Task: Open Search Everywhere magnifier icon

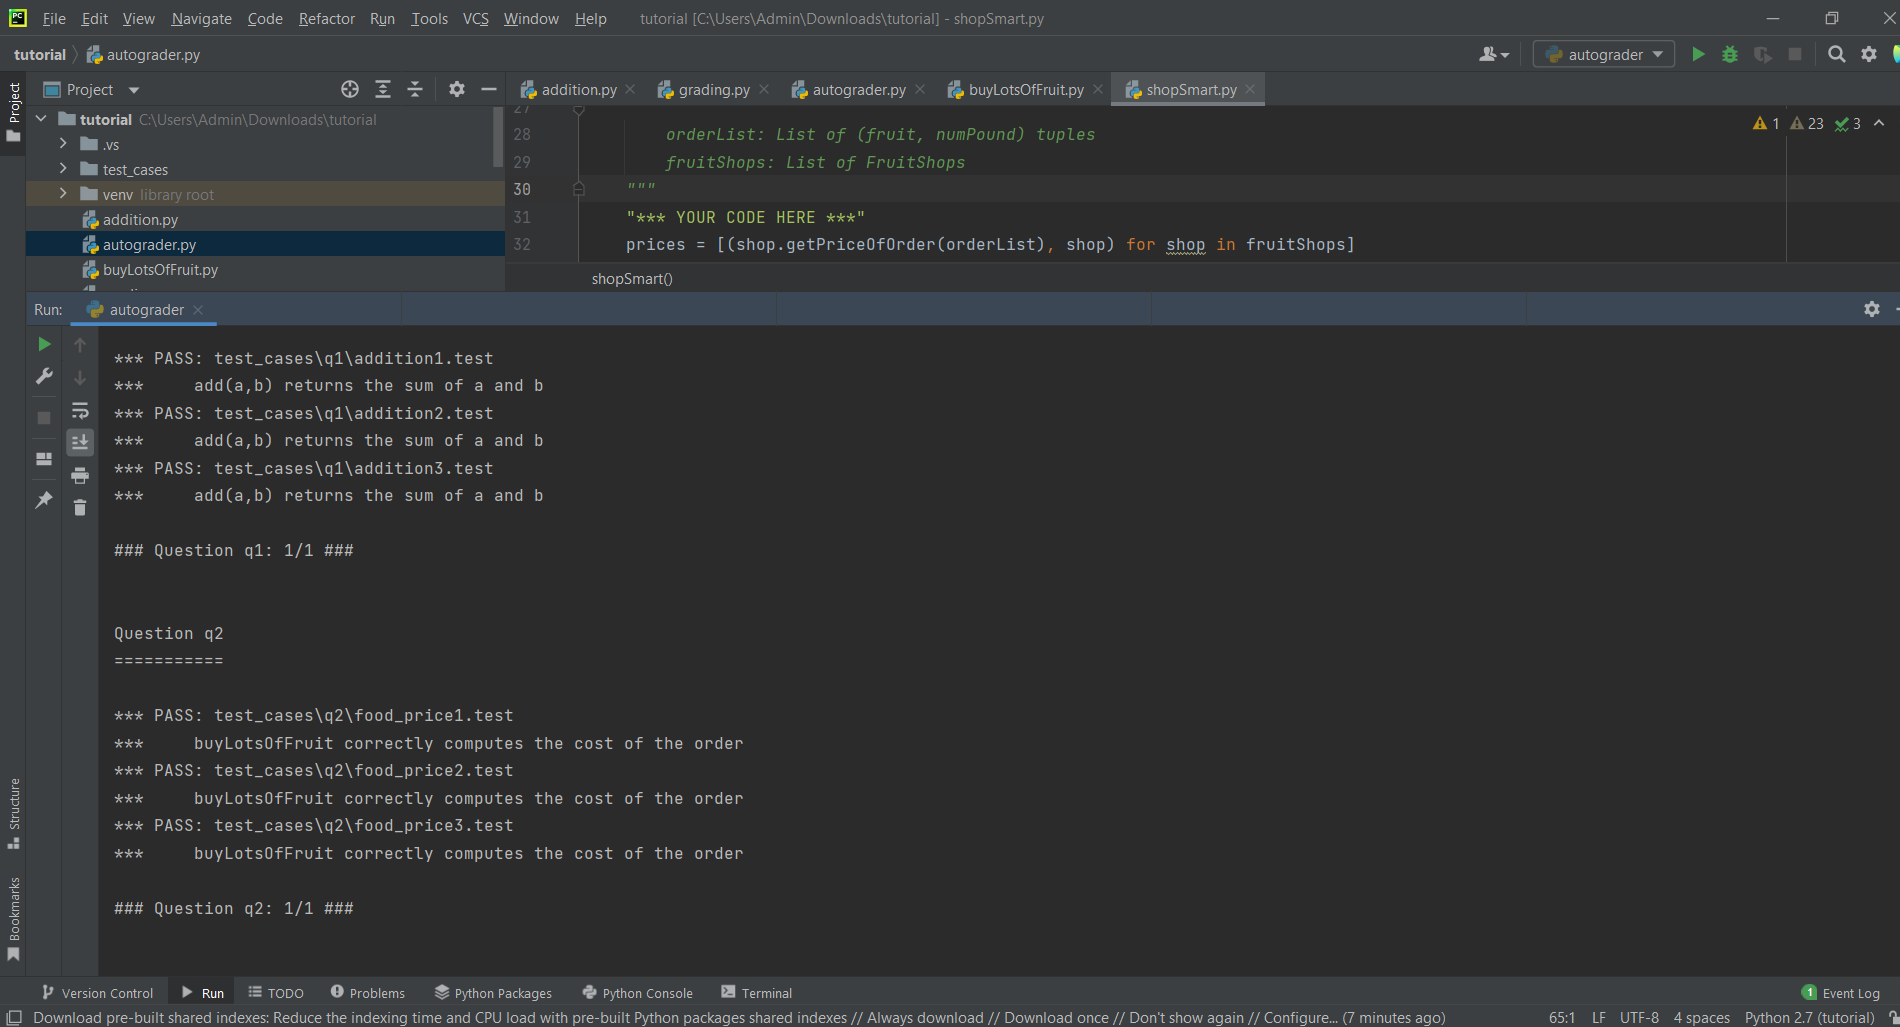Action: (1836, 54)
